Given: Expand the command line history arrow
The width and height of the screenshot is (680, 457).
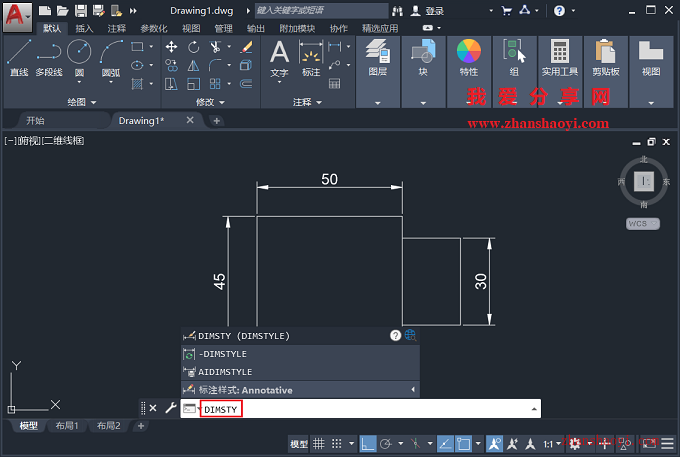Looking at the screenshot, I should 534,409.
